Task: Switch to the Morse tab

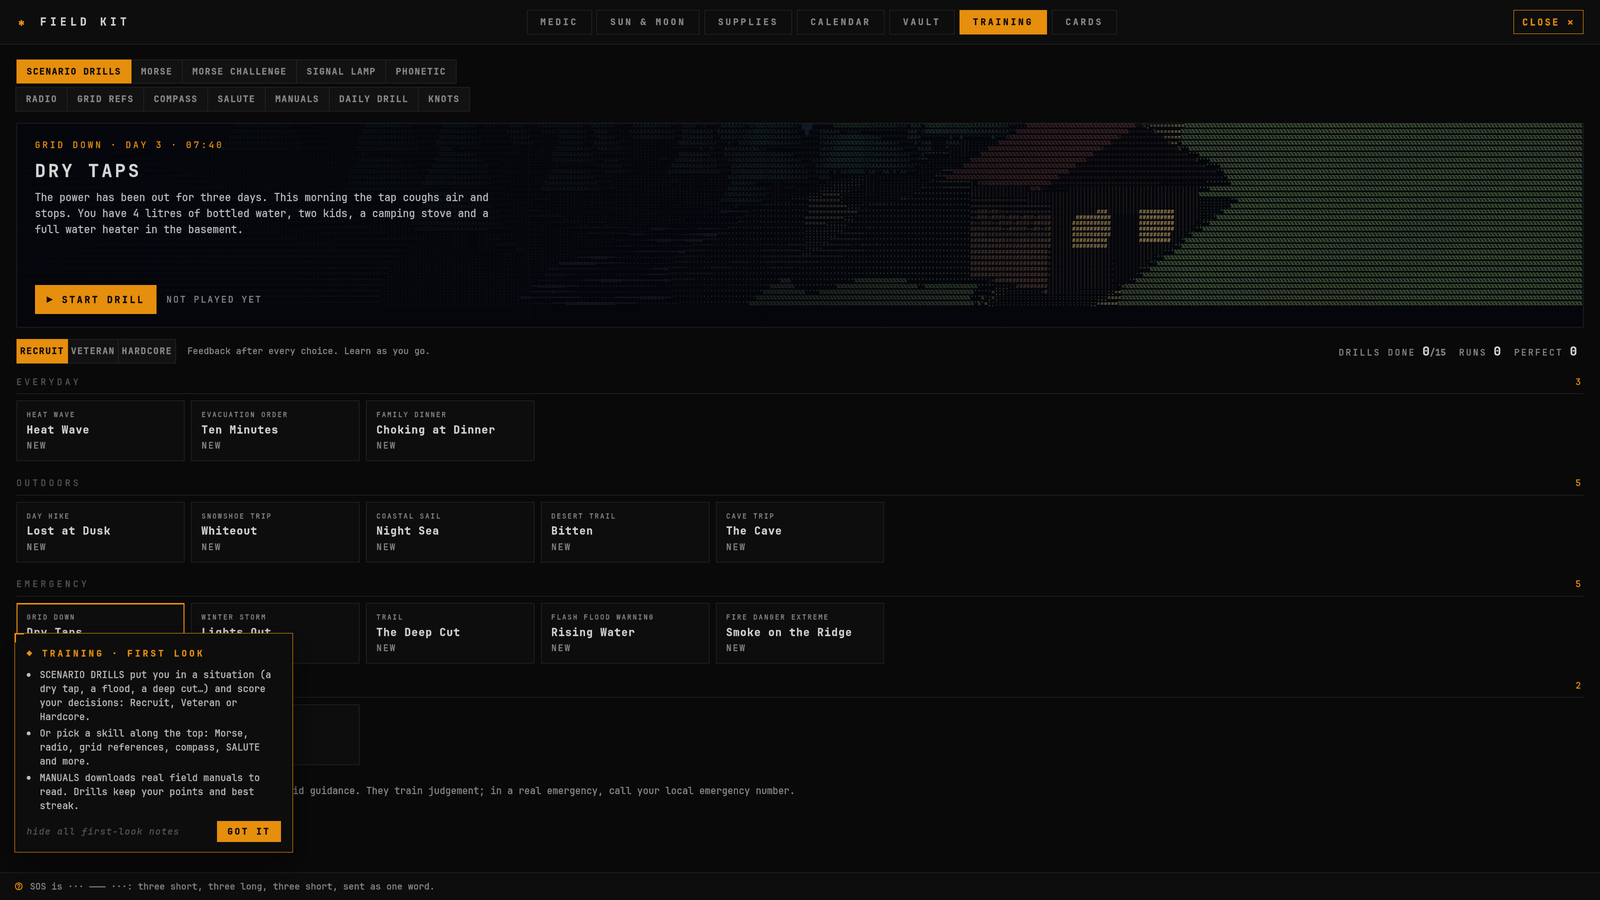Action: tap(156, 72)
